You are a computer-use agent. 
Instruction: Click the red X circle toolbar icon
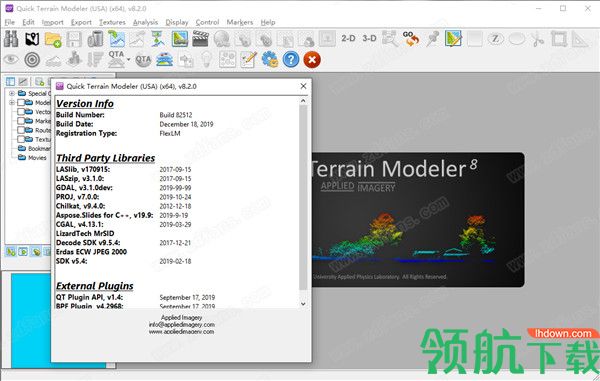click(312, 60)
